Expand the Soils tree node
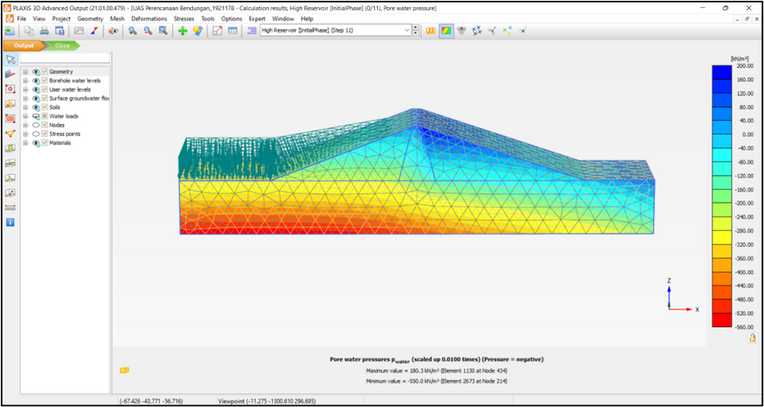This screenshot has height=407, width=764. click(x=25, y=107)
